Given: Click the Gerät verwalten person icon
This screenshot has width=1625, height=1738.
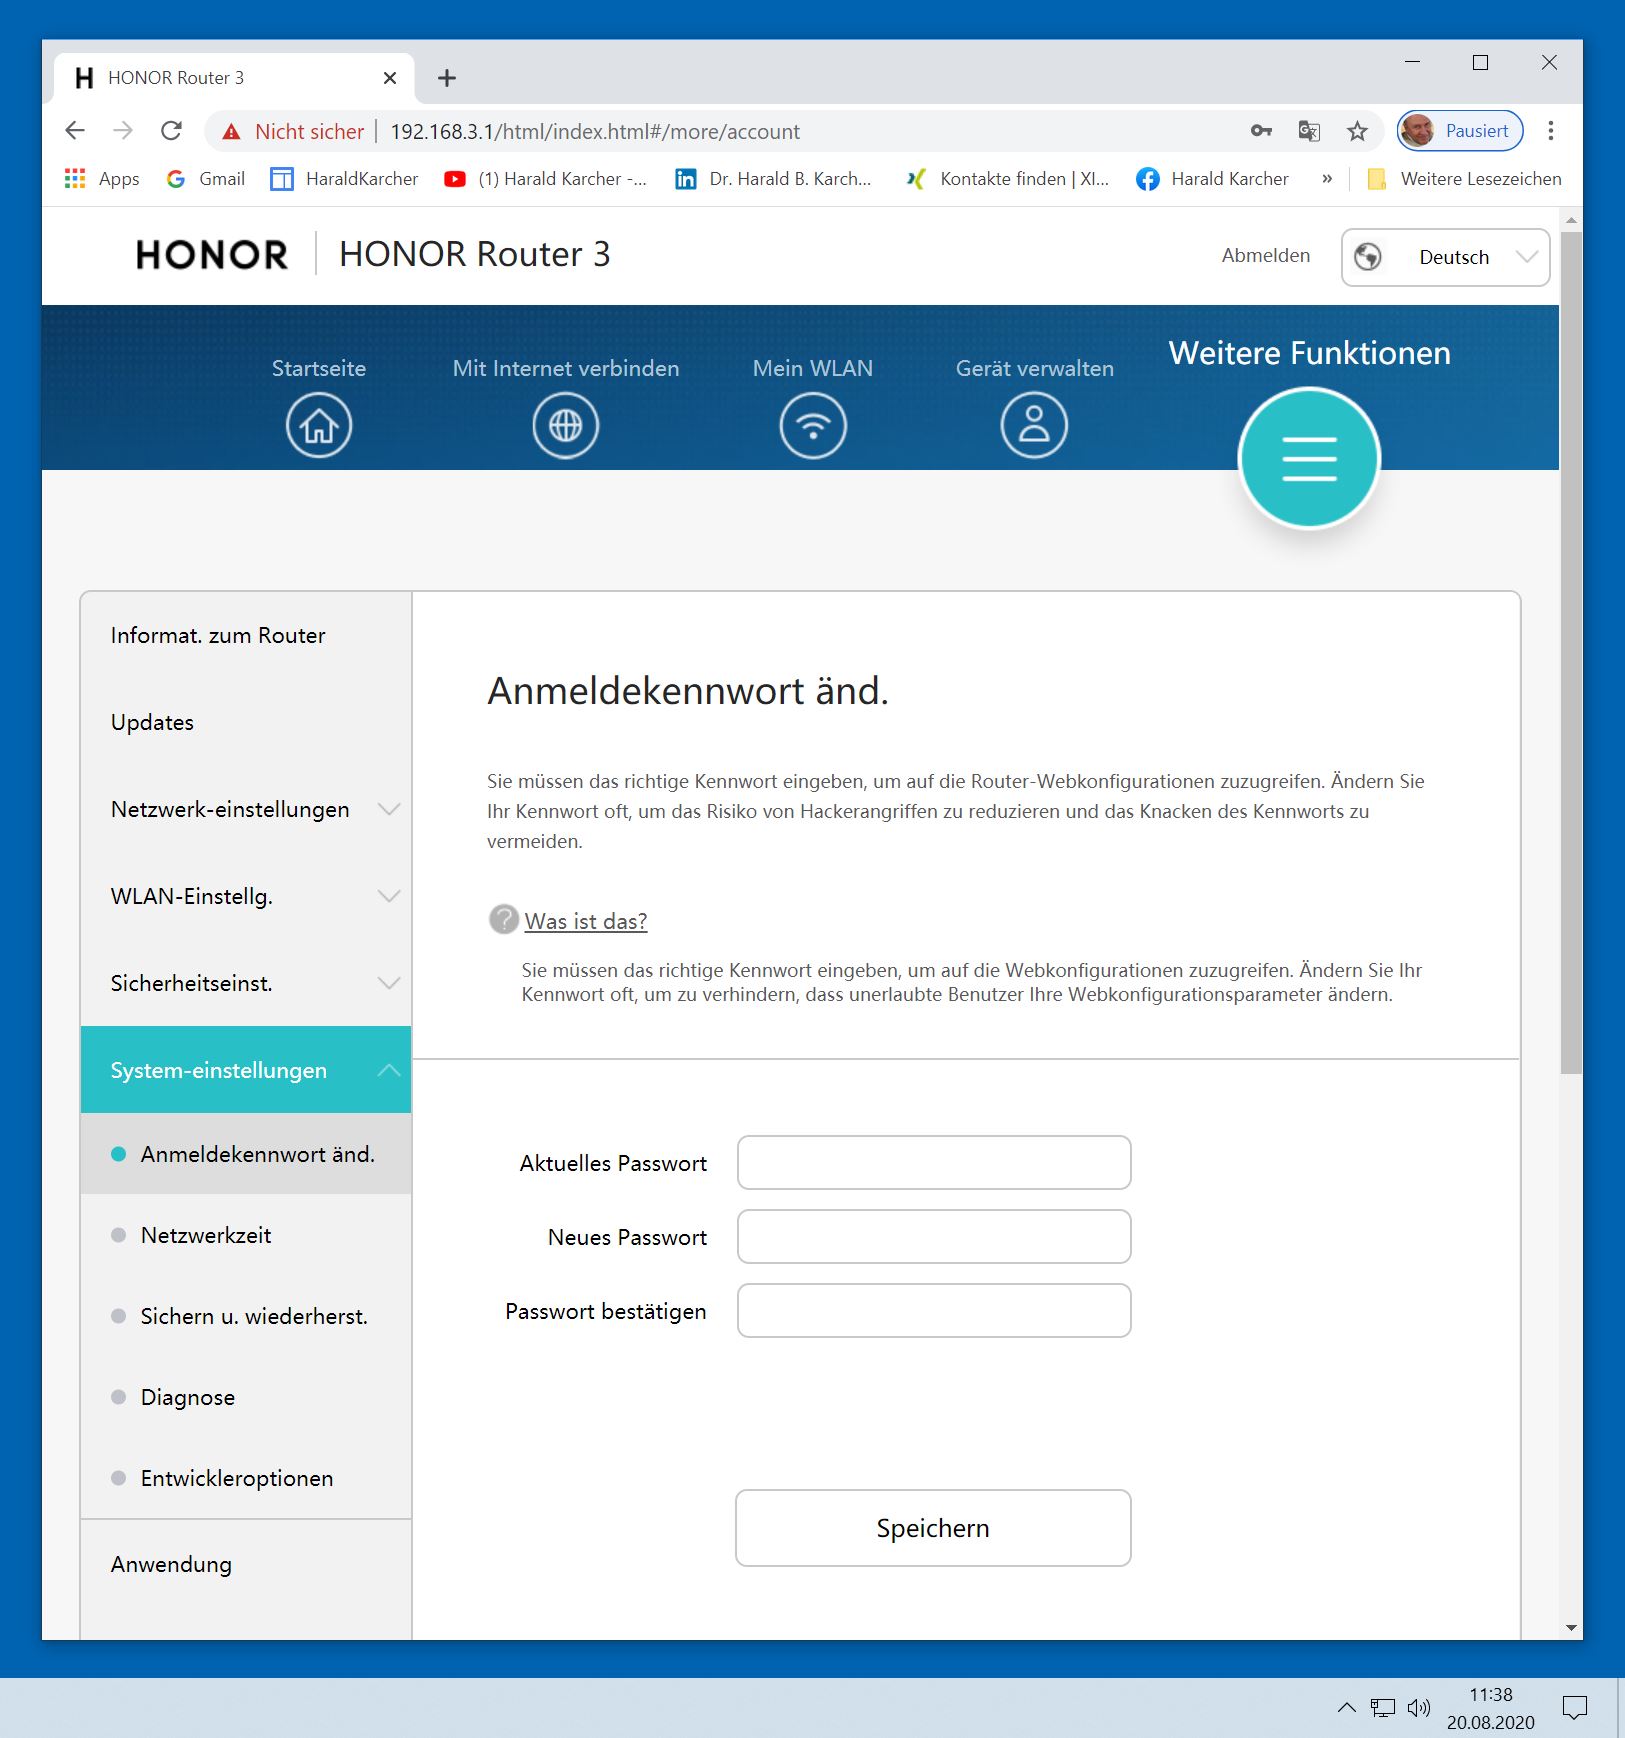Looking at the screenshot, I should click(1034, 426).
